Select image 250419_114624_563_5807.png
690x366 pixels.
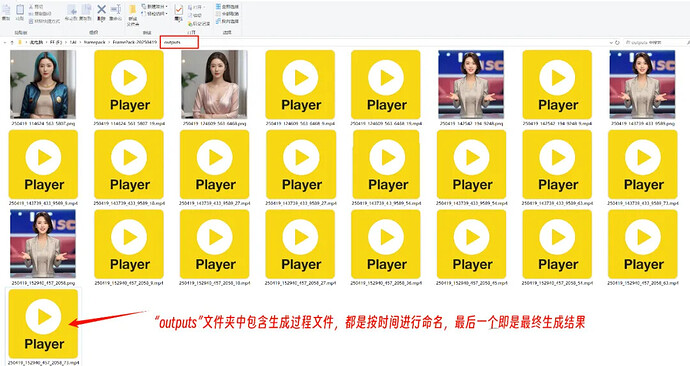pos(43,88)
